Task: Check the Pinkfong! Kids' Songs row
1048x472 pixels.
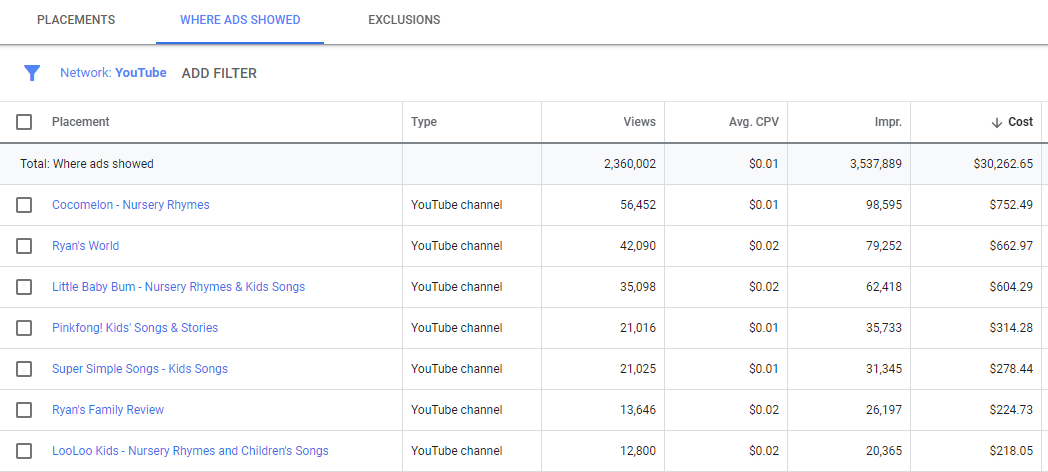Action: [24, 328]
